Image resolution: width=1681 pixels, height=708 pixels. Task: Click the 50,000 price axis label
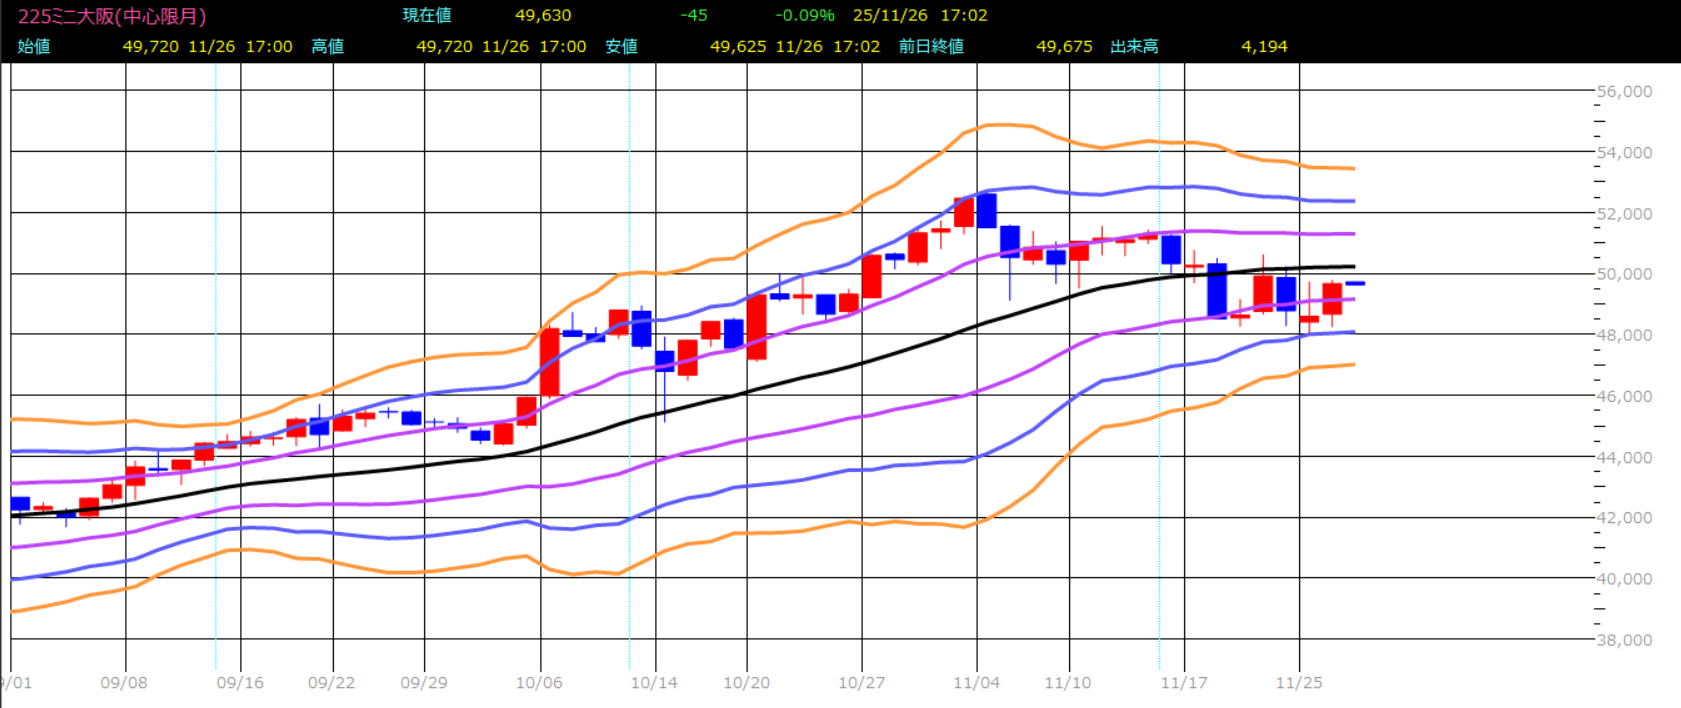click(x=1624, y=274)
